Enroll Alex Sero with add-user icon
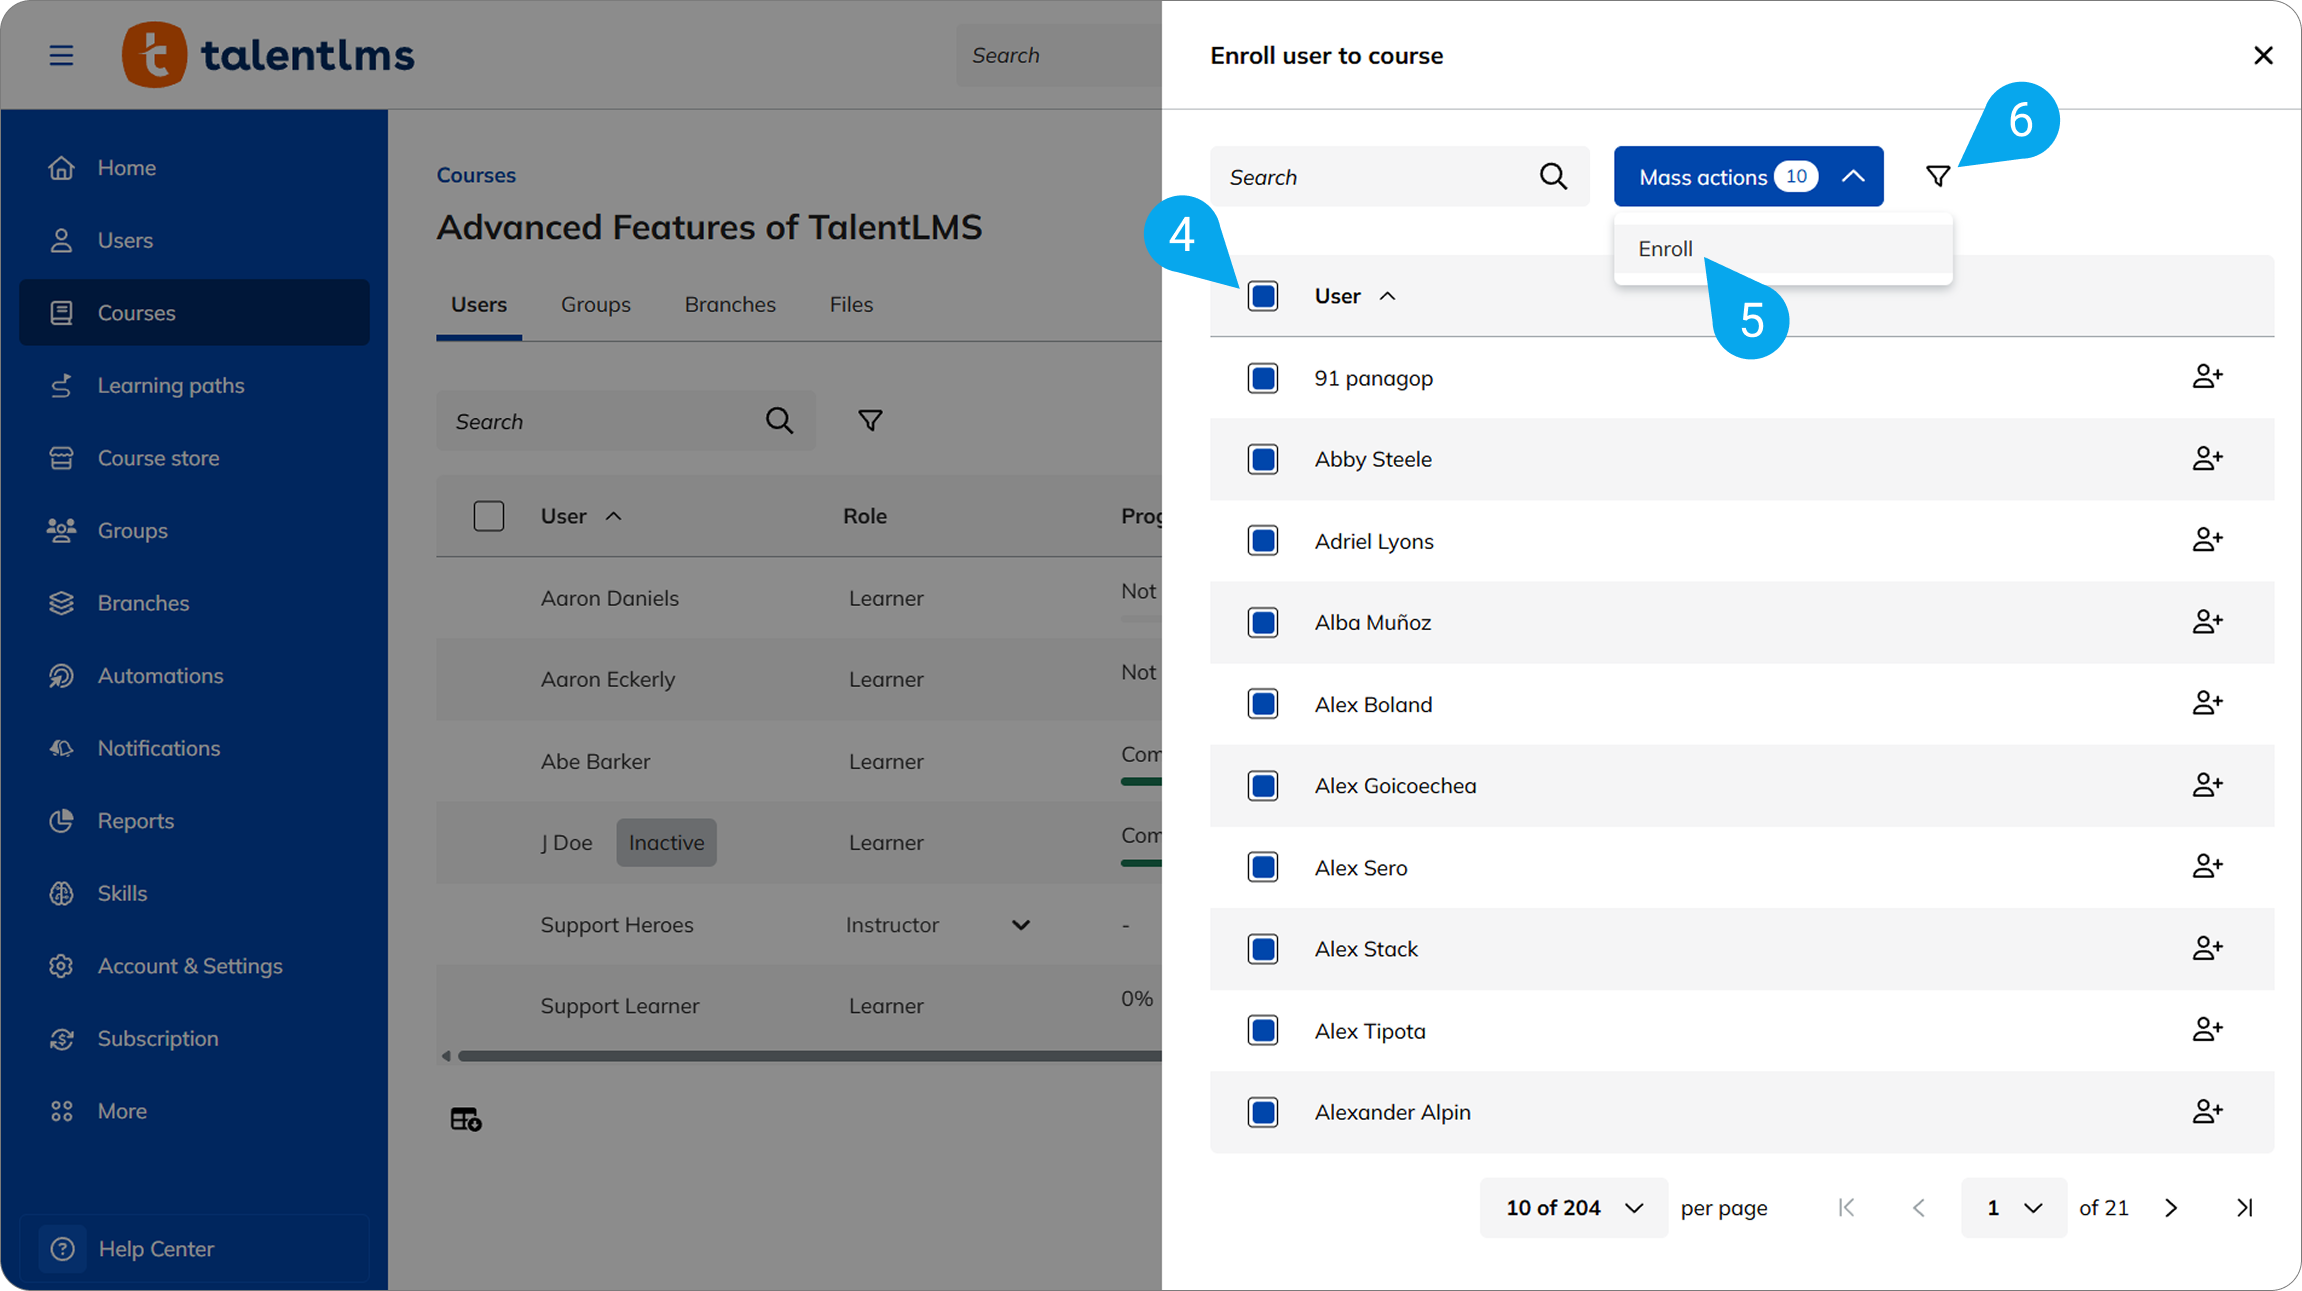2302x1291 pixels. click(x=2207, y=866)
